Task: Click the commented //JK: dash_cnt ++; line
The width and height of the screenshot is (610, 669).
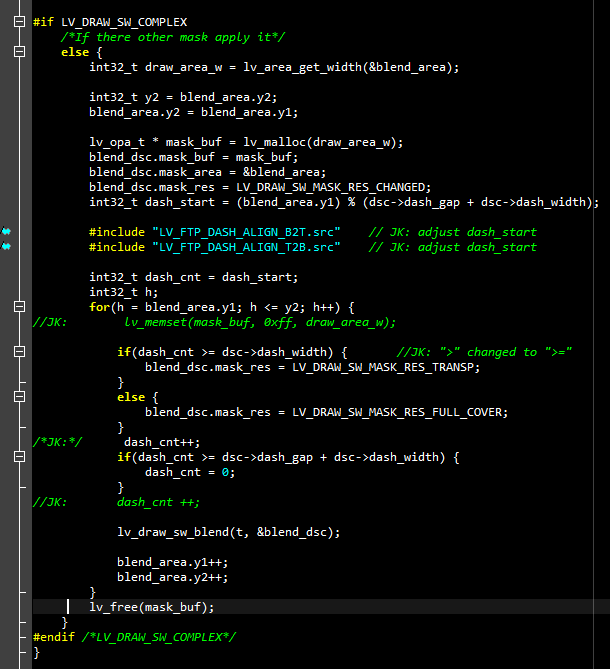Action: tap(116, 502)
